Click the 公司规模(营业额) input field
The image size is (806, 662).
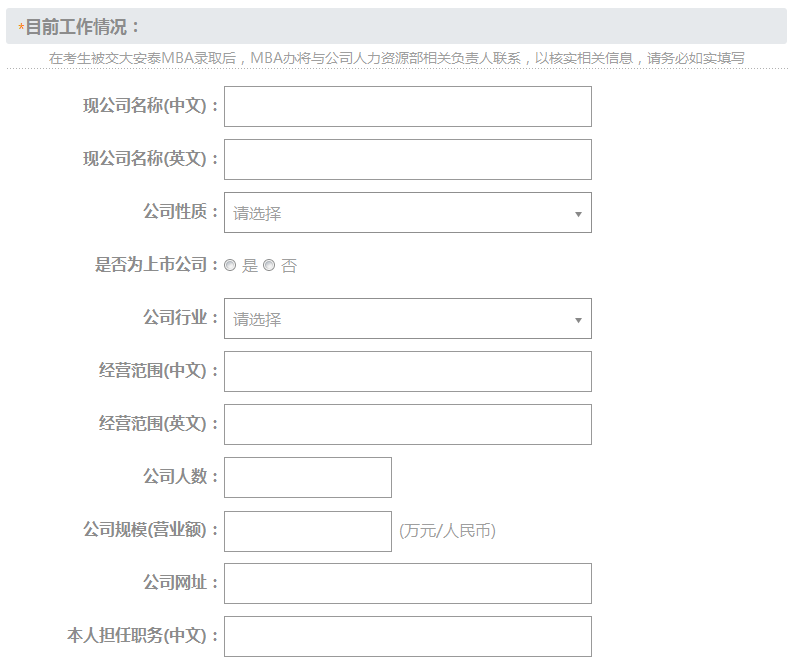click(x=308, y=531)
